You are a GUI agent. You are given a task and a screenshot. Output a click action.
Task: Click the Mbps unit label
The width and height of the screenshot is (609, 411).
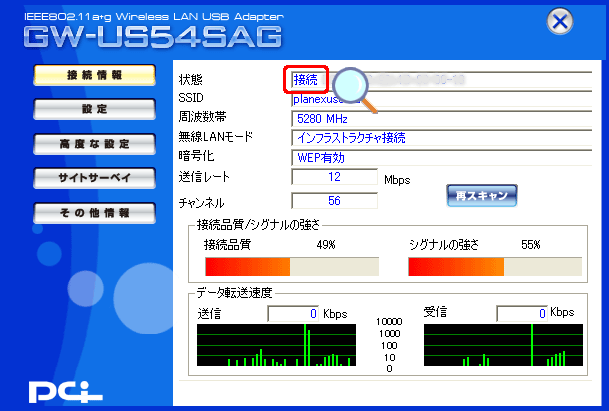point(397,180)
